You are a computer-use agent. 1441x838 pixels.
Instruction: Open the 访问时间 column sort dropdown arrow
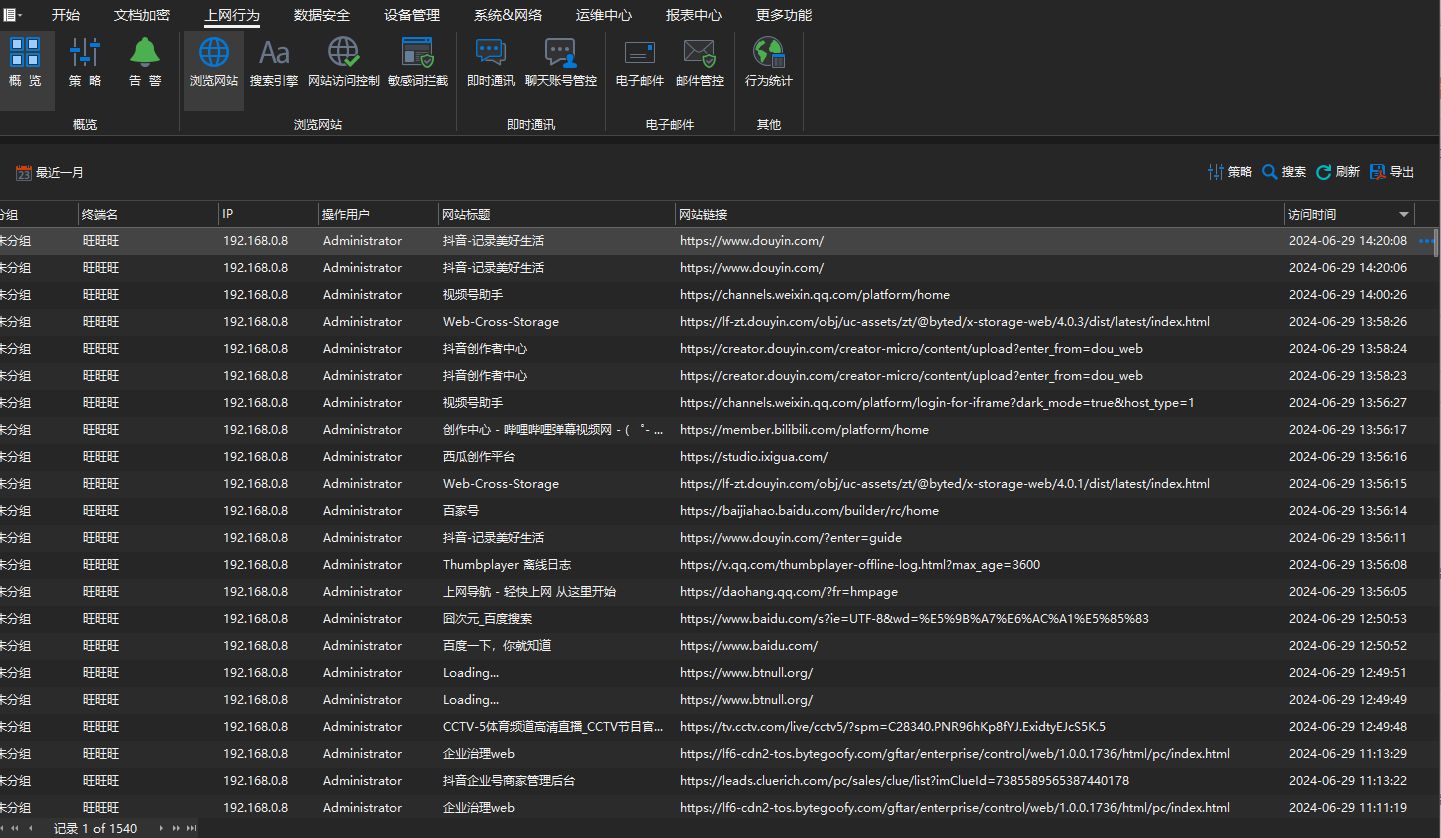tap(1404, 215)
